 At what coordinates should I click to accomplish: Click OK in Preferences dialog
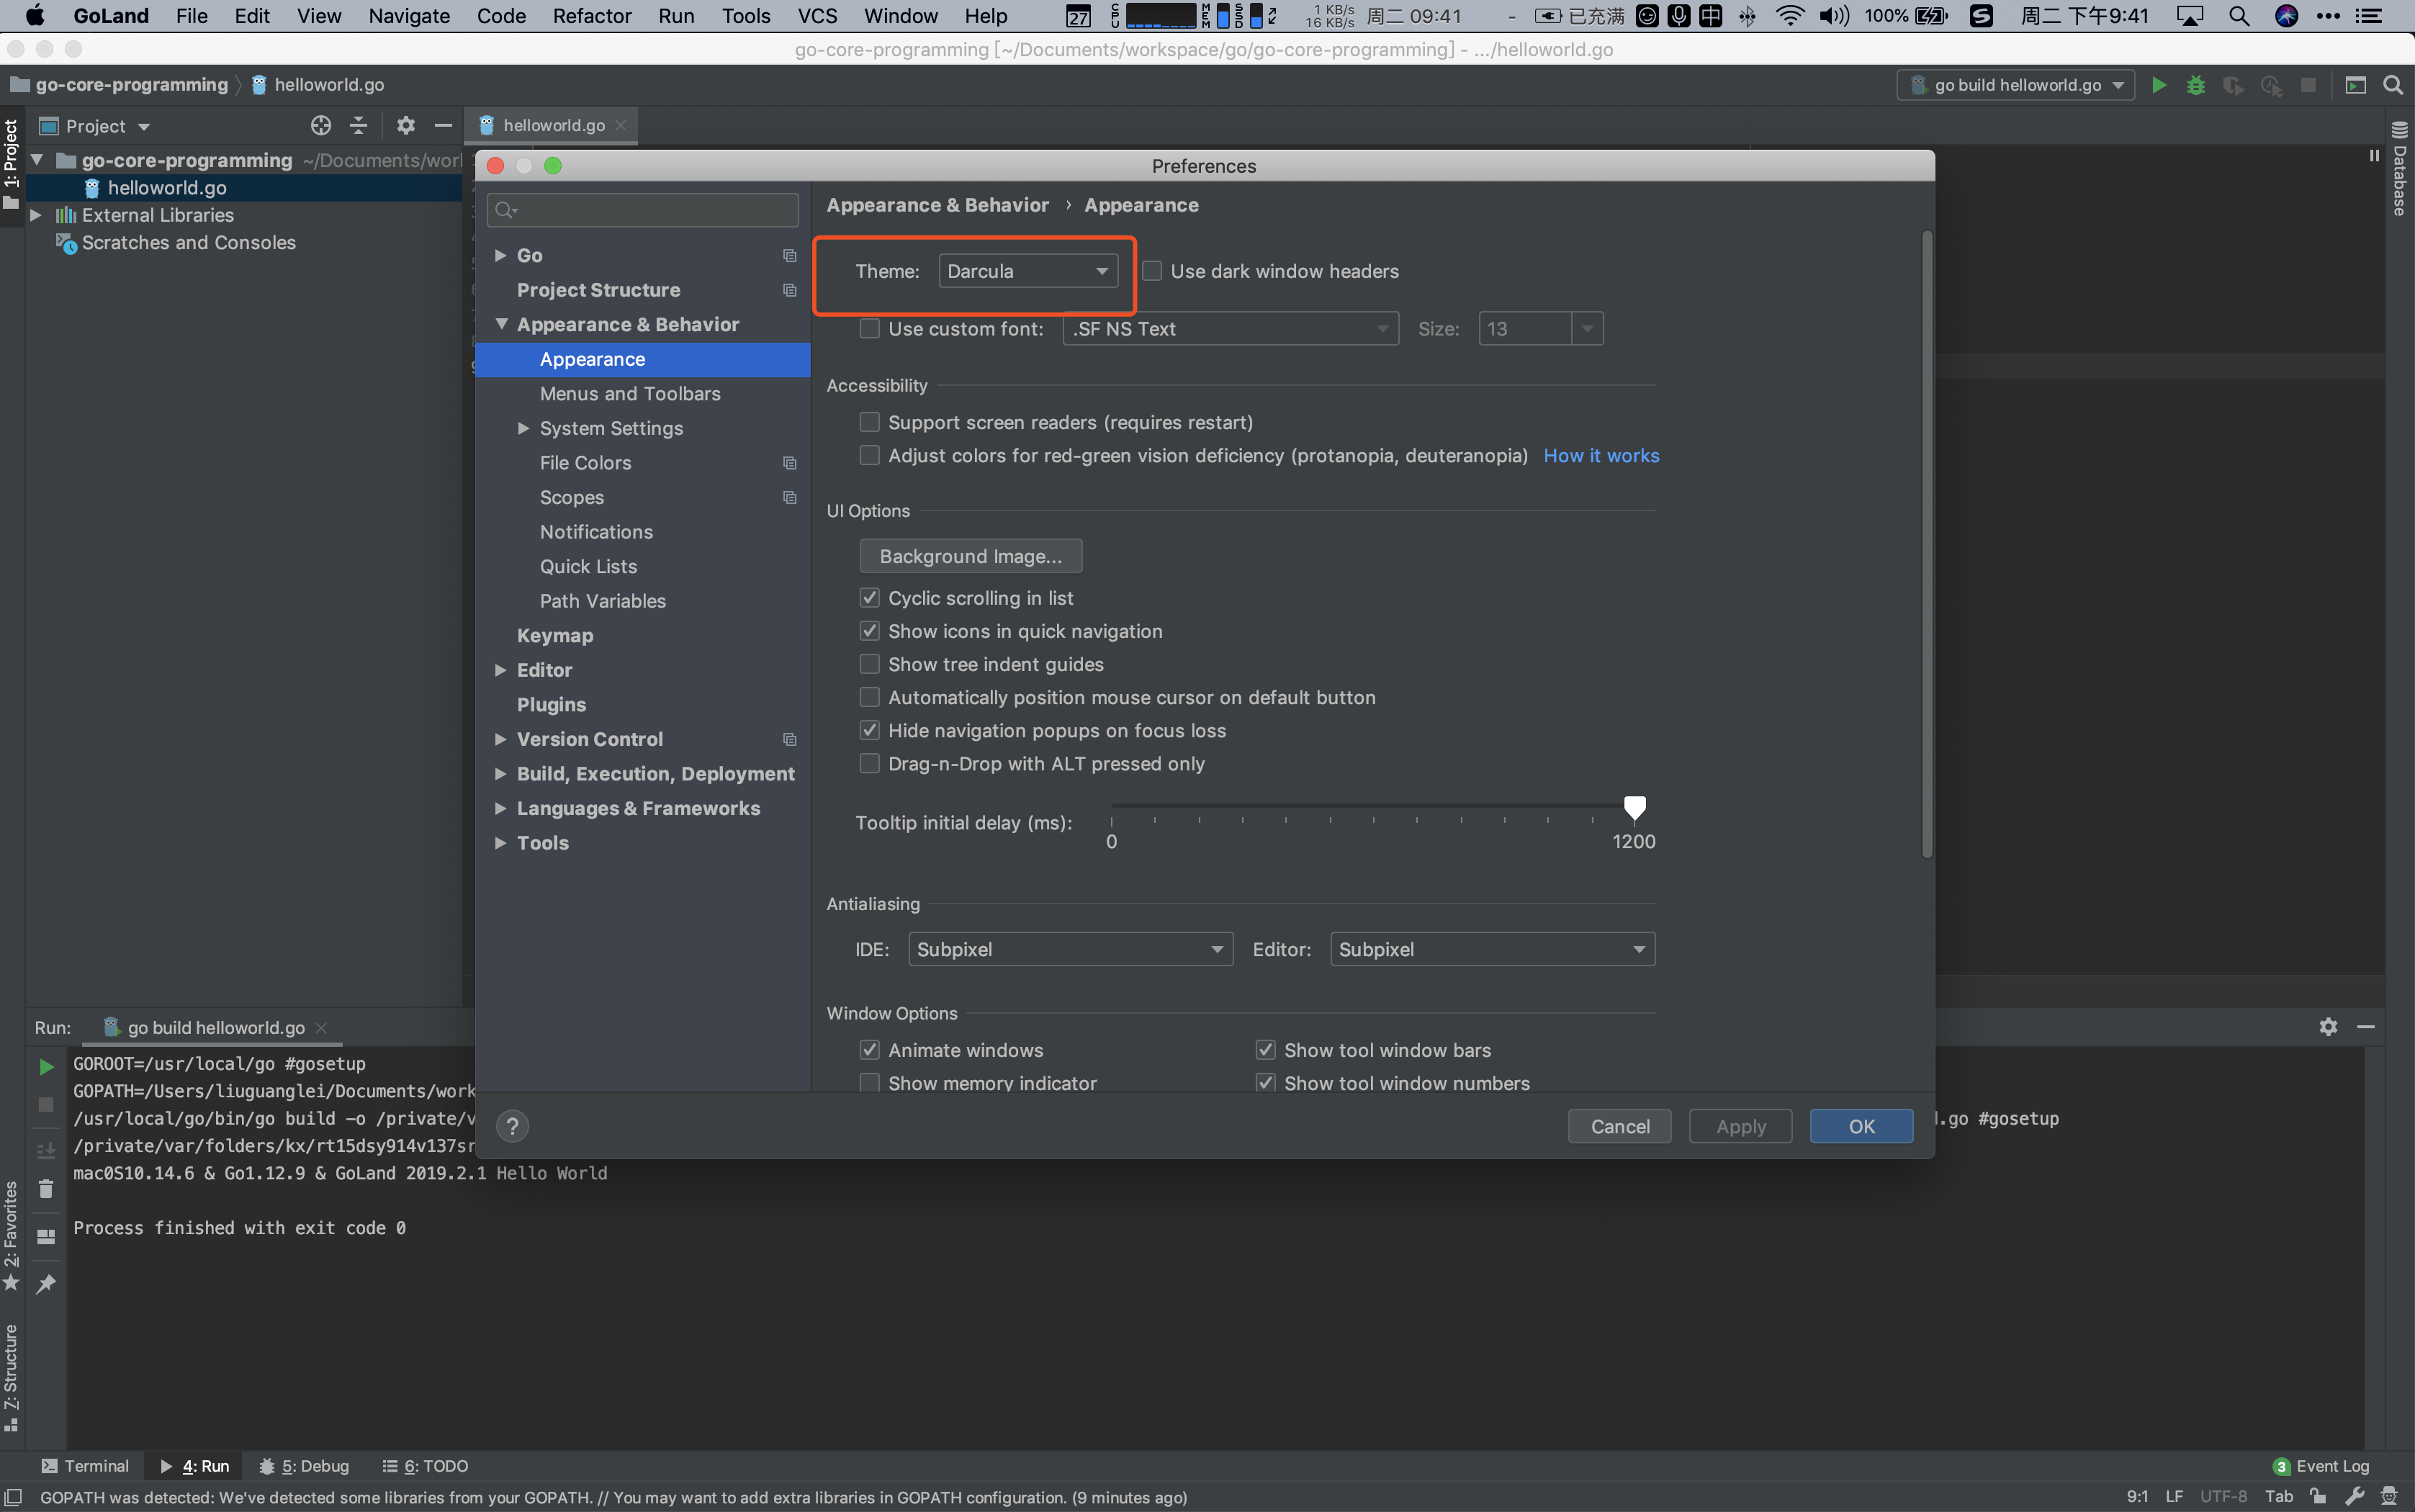1861,1126
